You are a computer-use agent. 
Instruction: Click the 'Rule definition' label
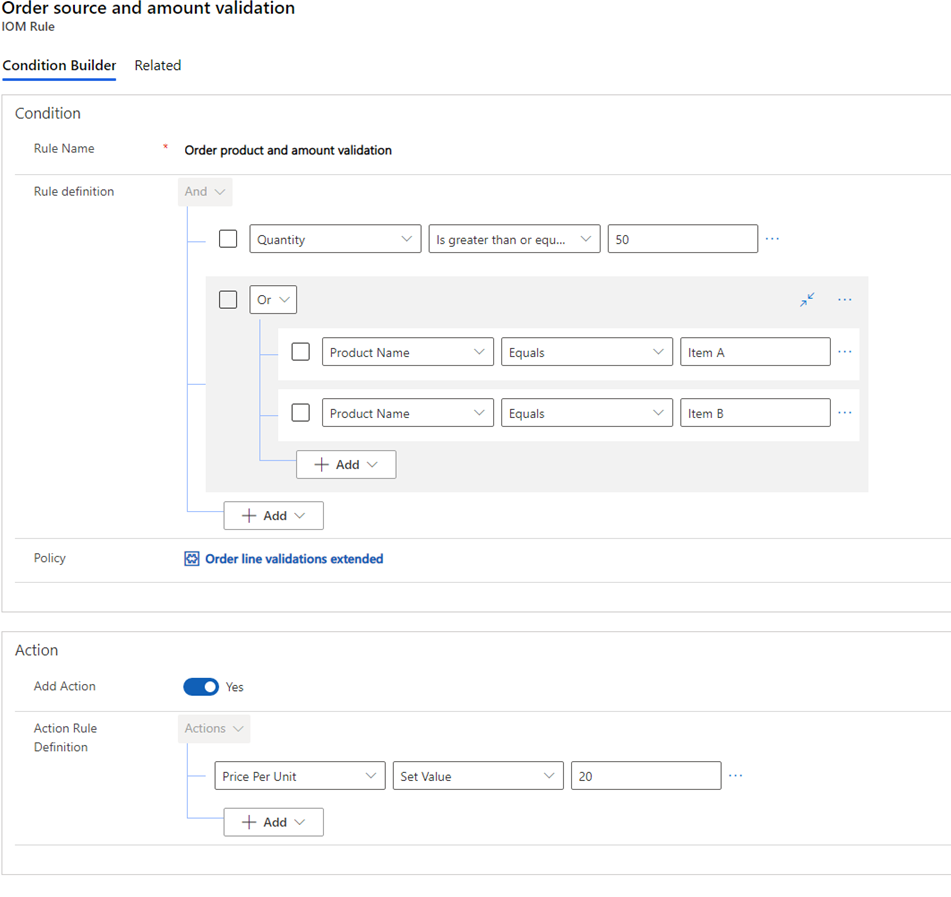(x=74, y=192)
